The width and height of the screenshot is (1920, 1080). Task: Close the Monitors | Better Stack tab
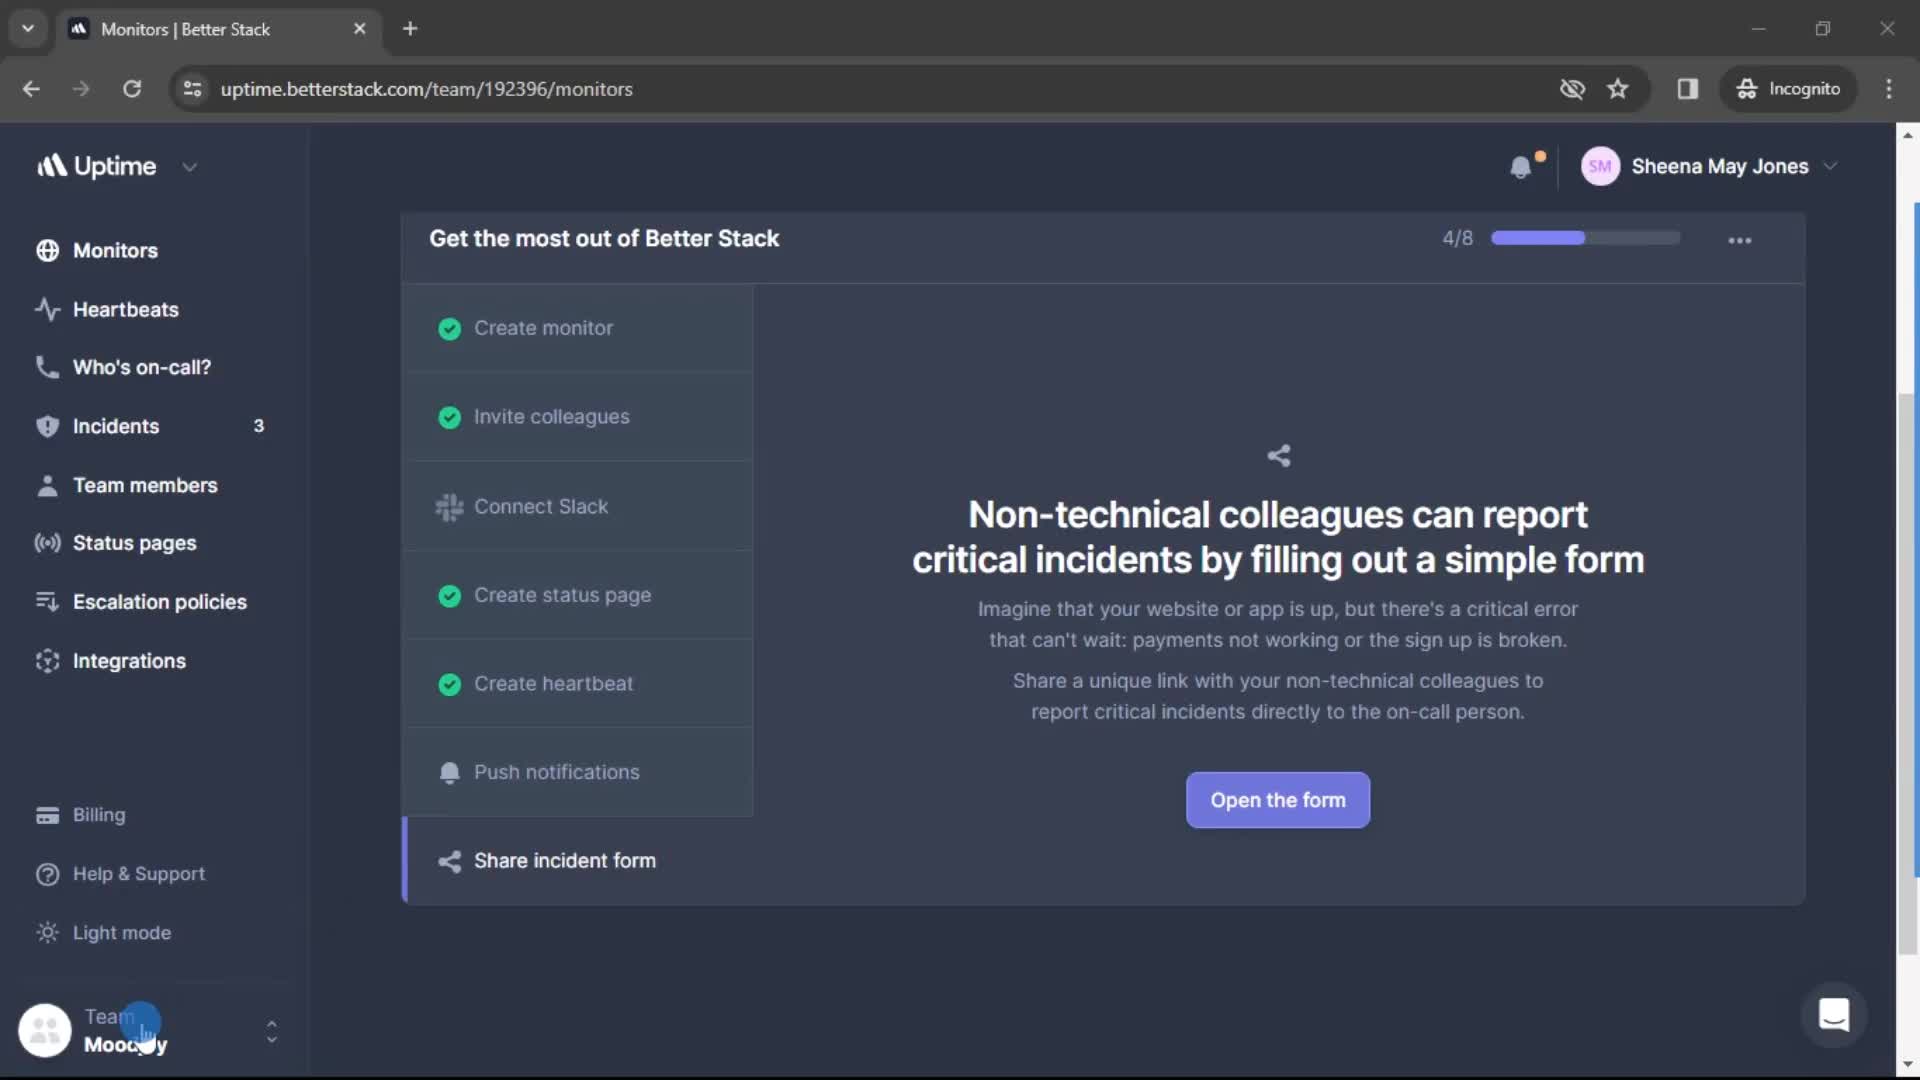[x=360, y=29]
